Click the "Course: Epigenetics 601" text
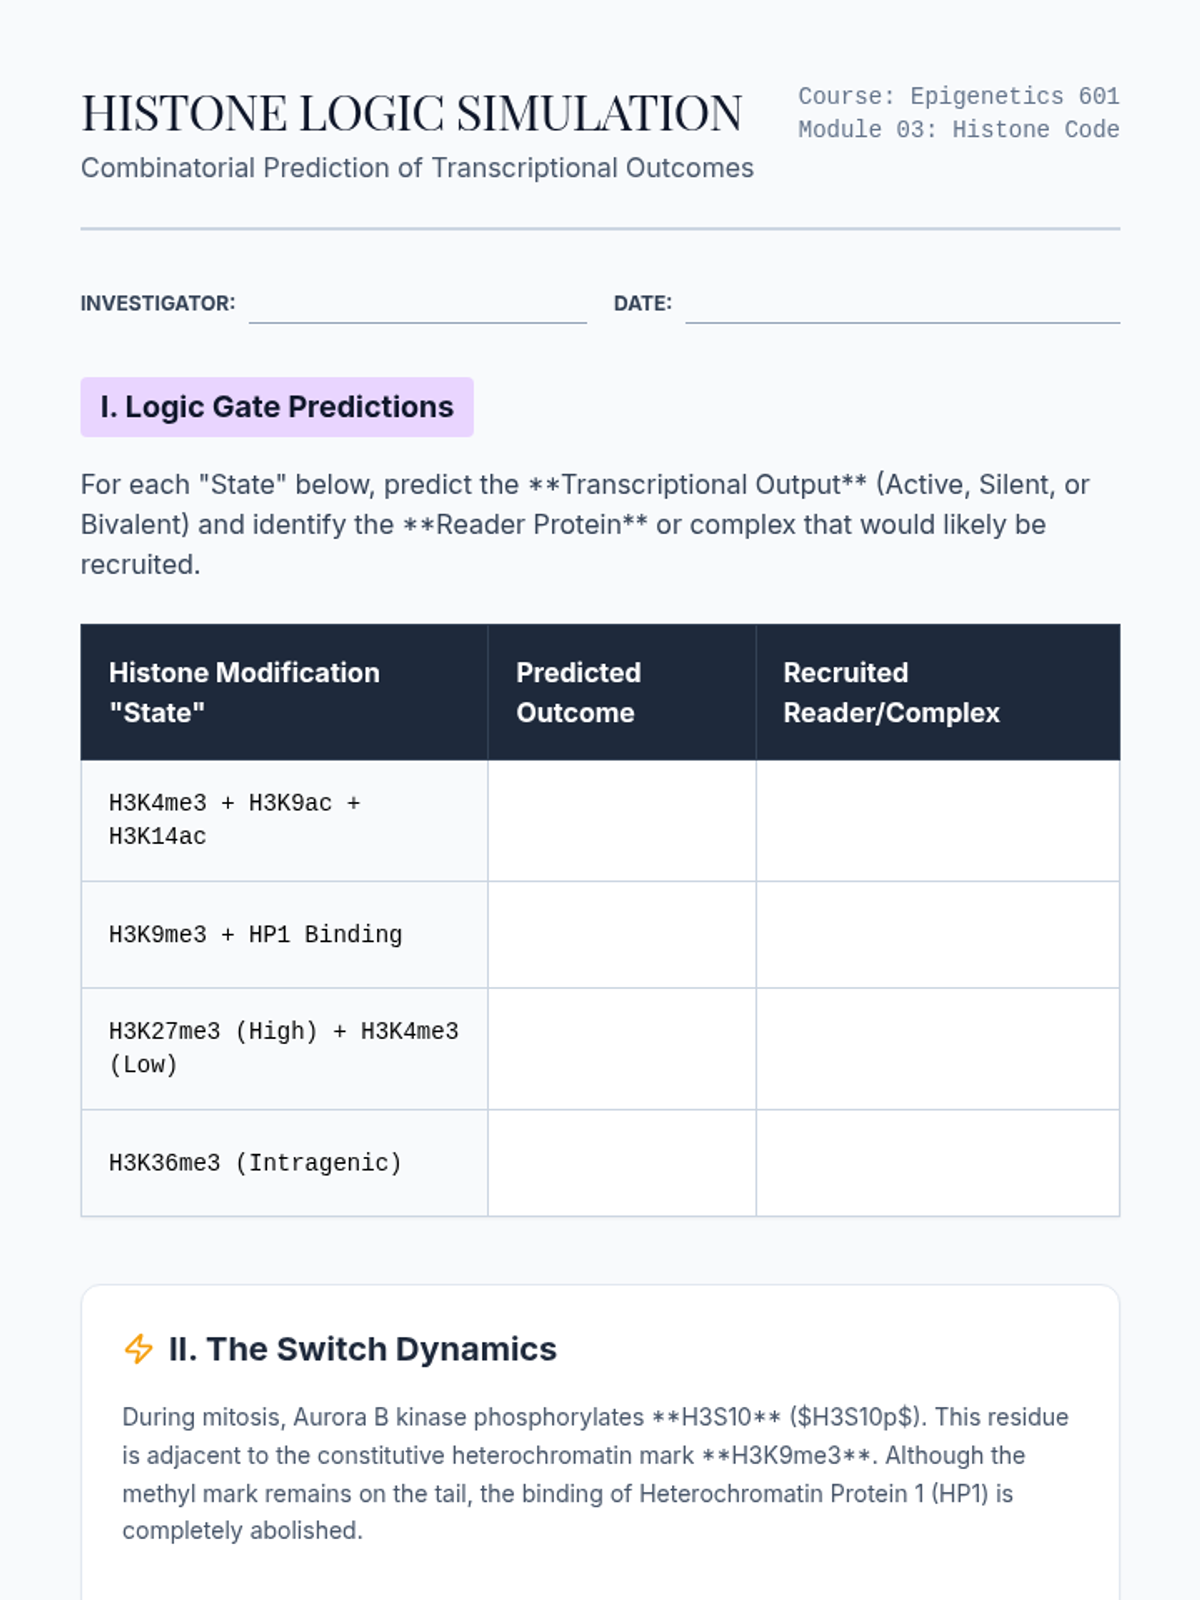 958,96
